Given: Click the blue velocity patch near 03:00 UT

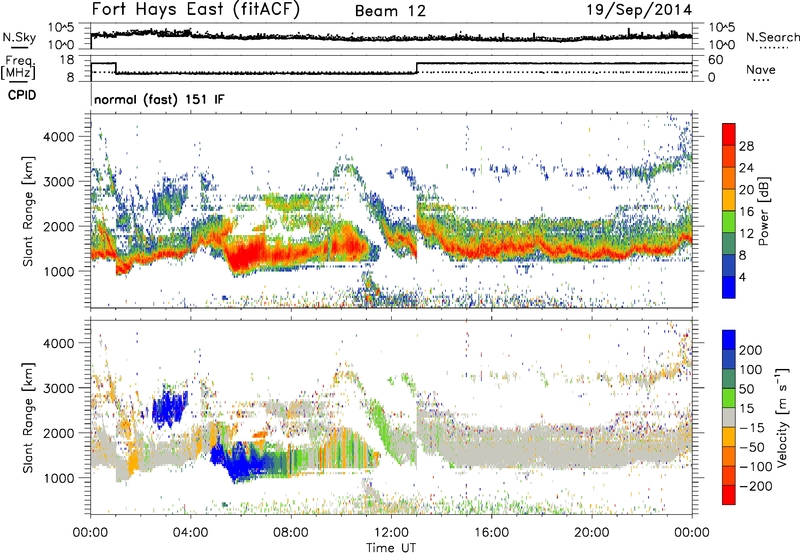Looking at the screenshot, I should point(170,407).
